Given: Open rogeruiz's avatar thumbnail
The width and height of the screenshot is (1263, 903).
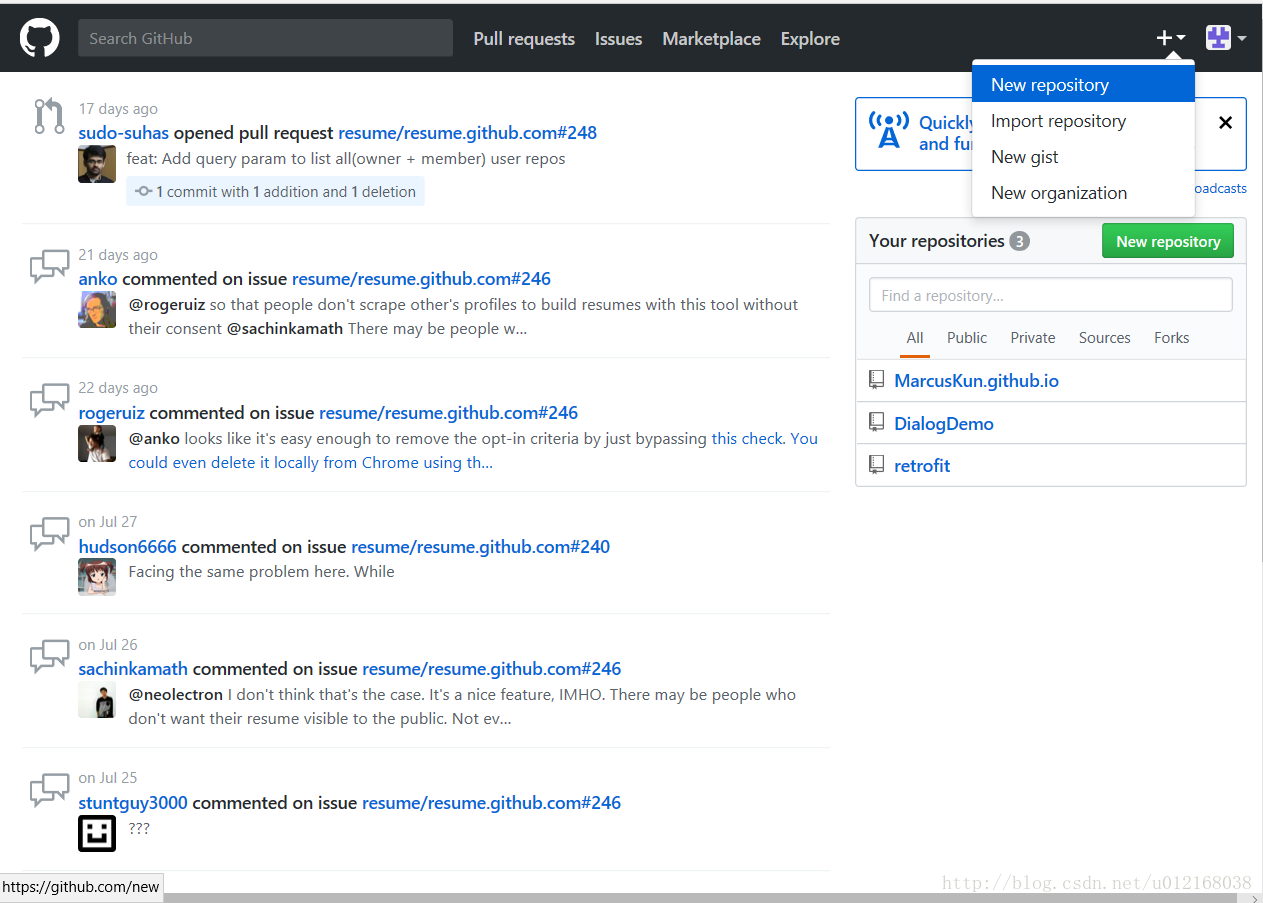Looking at the screenshot, I should click(97, 443).
